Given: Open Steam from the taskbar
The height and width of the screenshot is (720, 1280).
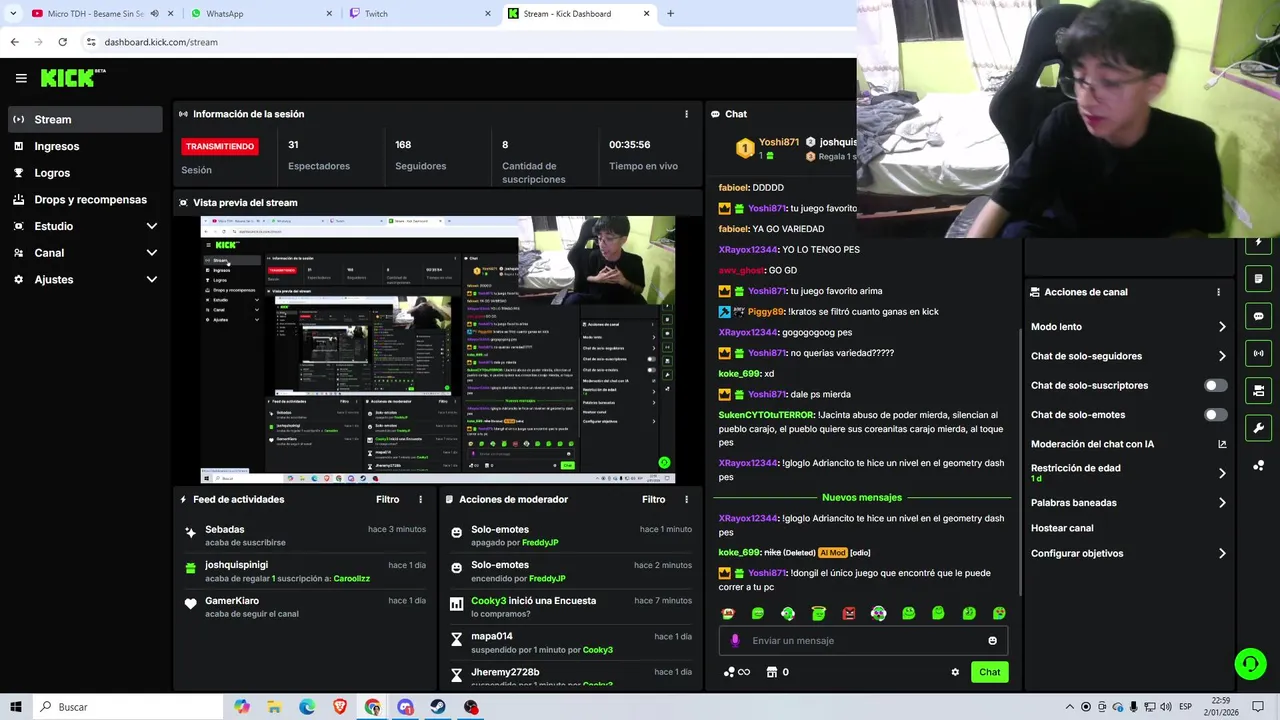Looking at the screenshot, I should pyautogui.click(x=438, y=707).
